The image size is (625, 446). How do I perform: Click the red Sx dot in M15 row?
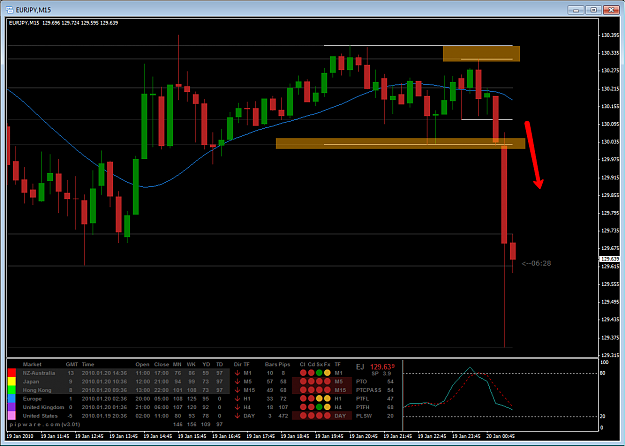[x=319, y=390]
